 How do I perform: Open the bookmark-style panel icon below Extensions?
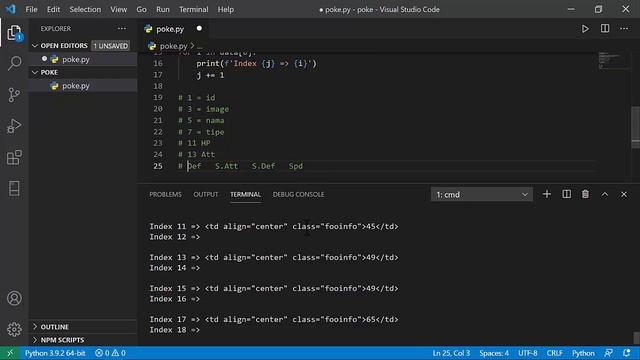point(14,188)
